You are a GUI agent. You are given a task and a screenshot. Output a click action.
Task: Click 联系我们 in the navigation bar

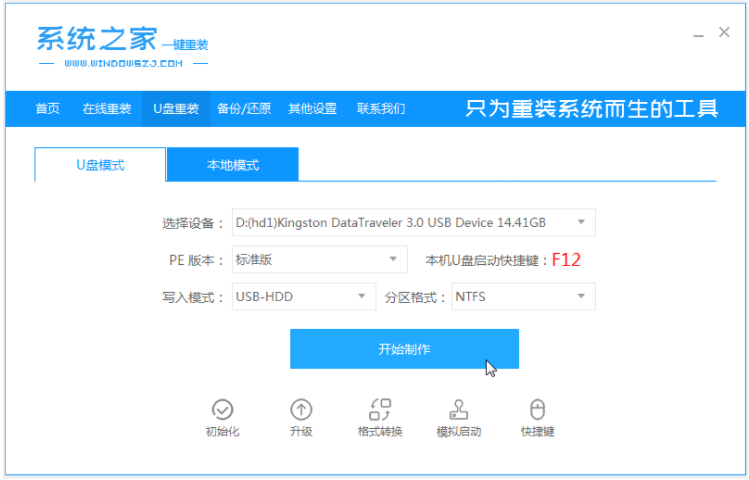click(381, 109)
